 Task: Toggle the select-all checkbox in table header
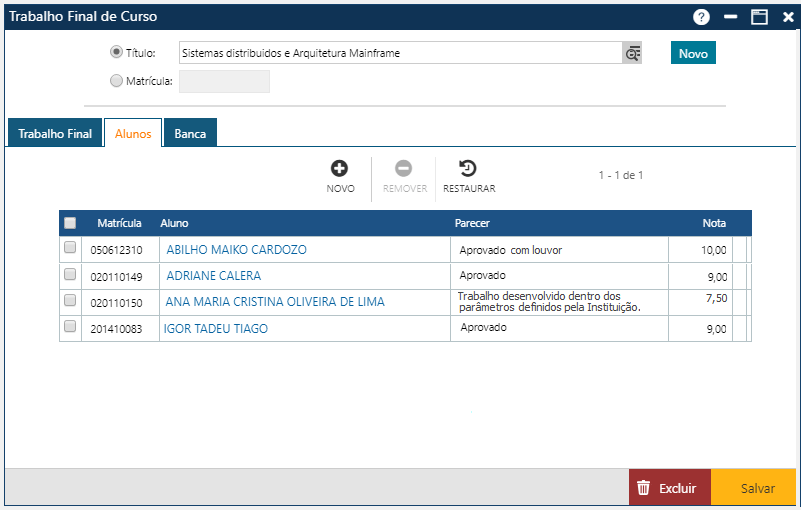point(70,223)
